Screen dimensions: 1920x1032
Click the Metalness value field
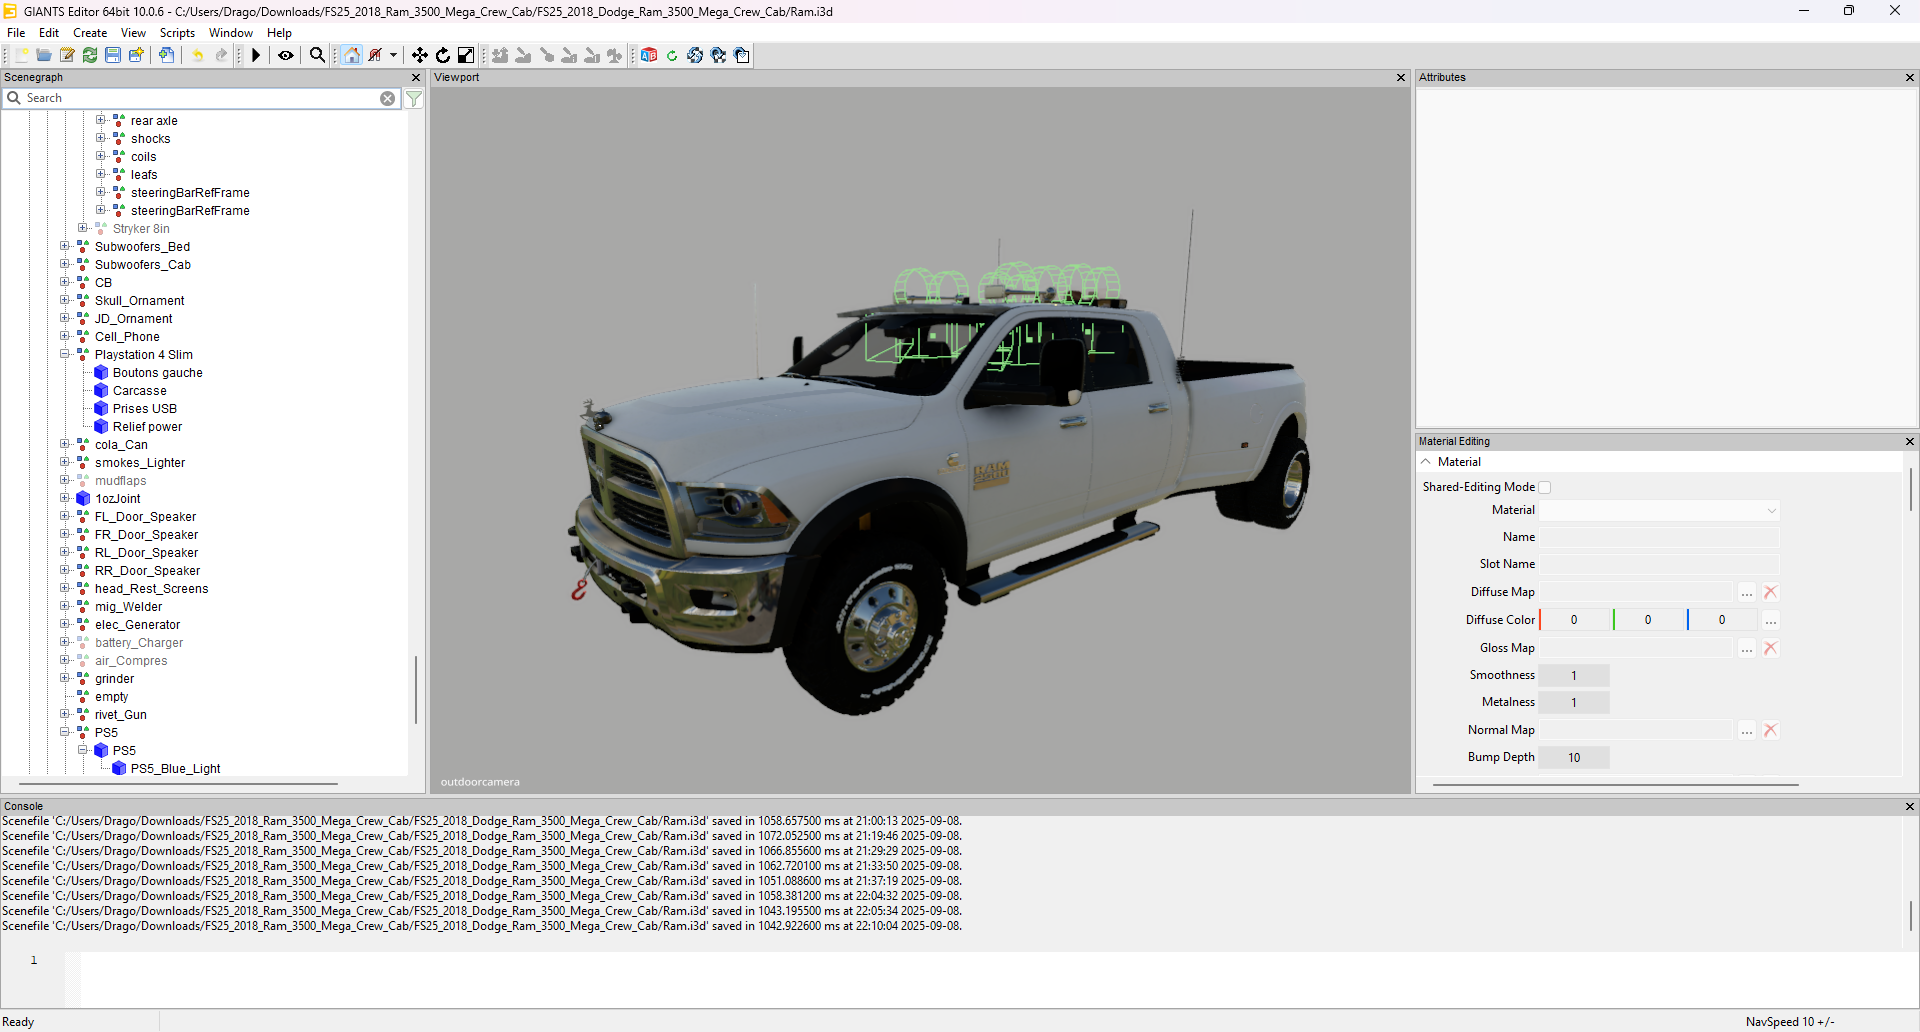[1574, 702]
